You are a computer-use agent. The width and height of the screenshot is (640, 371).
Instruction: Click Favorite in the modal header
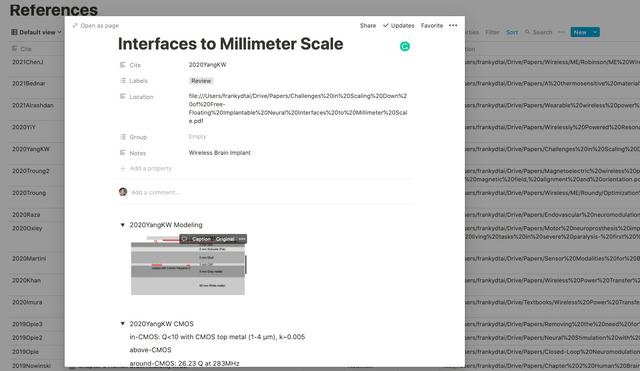coord(432,25)
